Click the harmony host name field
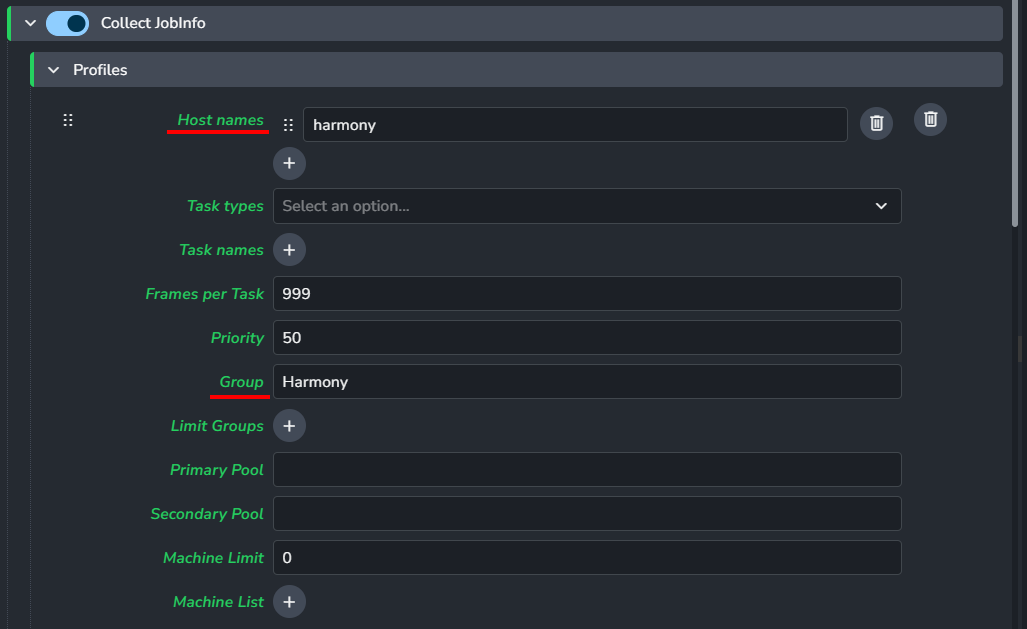Screen dimensions: 1027x629 pos(575,124)
